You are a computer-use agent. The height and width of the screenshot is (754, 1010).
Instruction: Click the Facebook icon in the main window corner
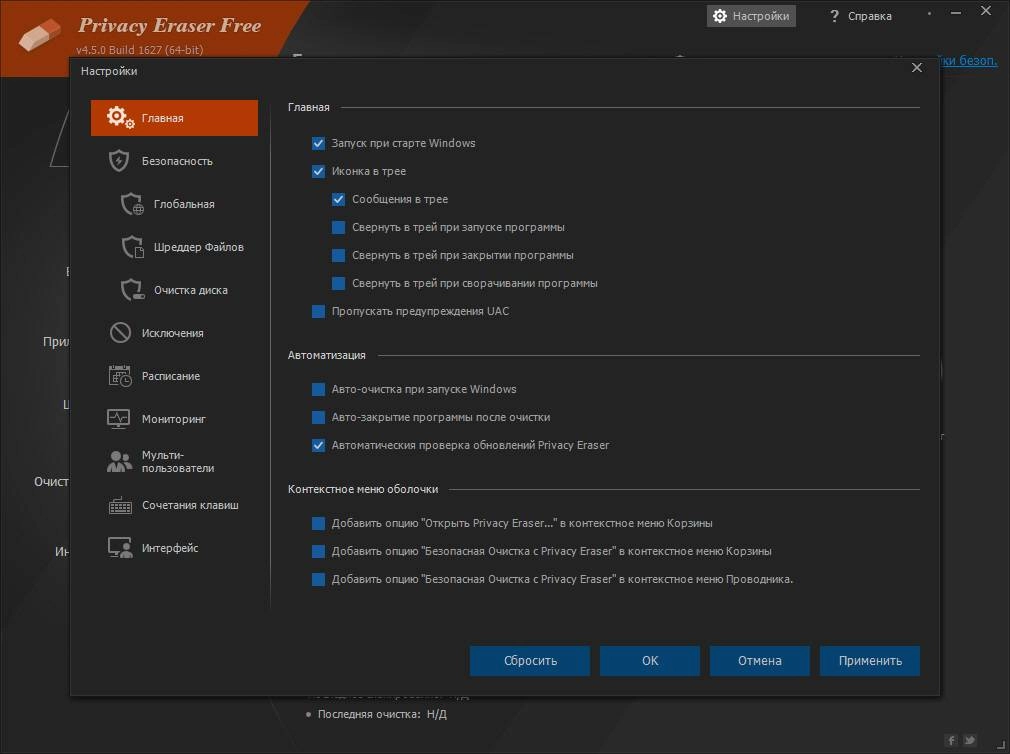click(x=951, y=740)
